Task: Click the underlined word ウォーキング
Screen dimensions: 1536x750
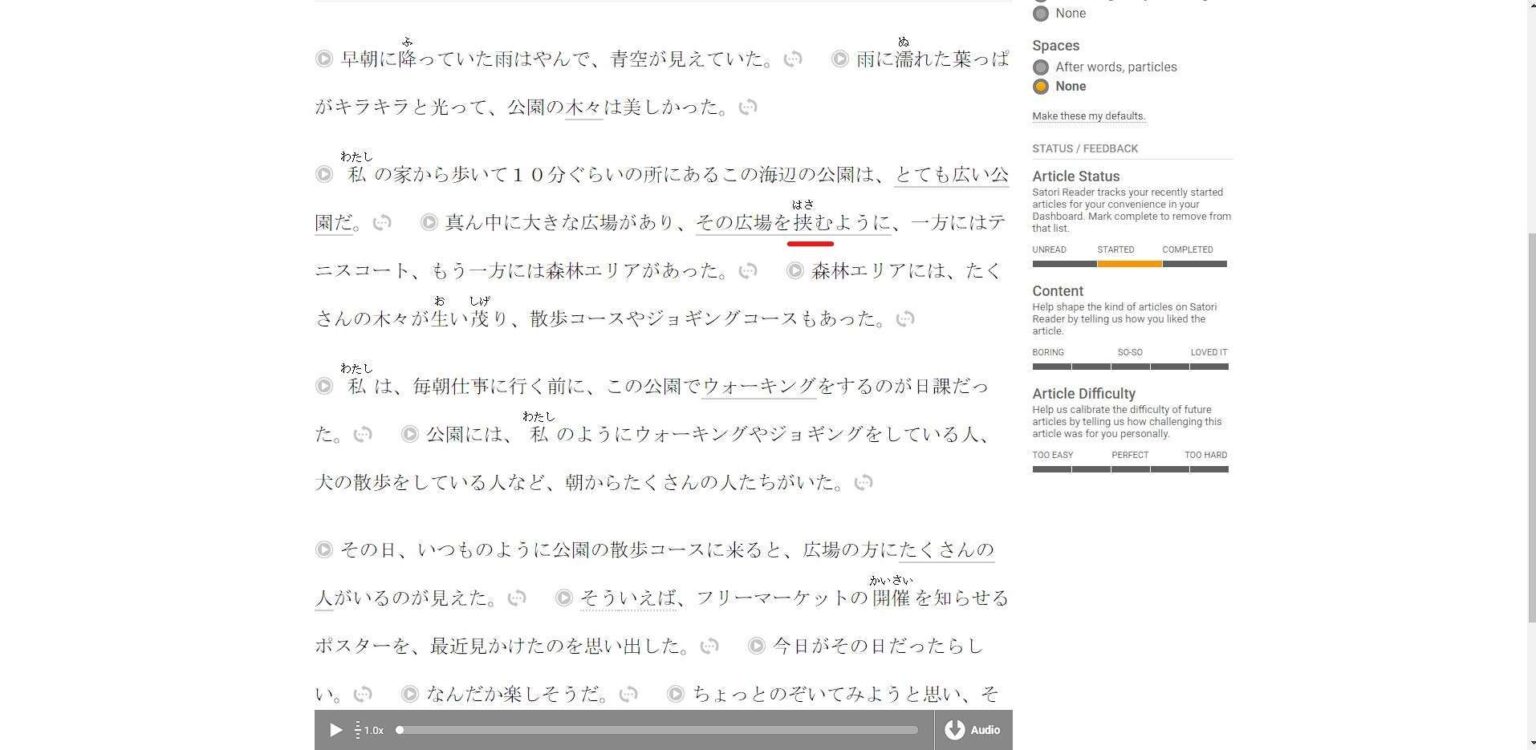Action: tap(759, 386)
